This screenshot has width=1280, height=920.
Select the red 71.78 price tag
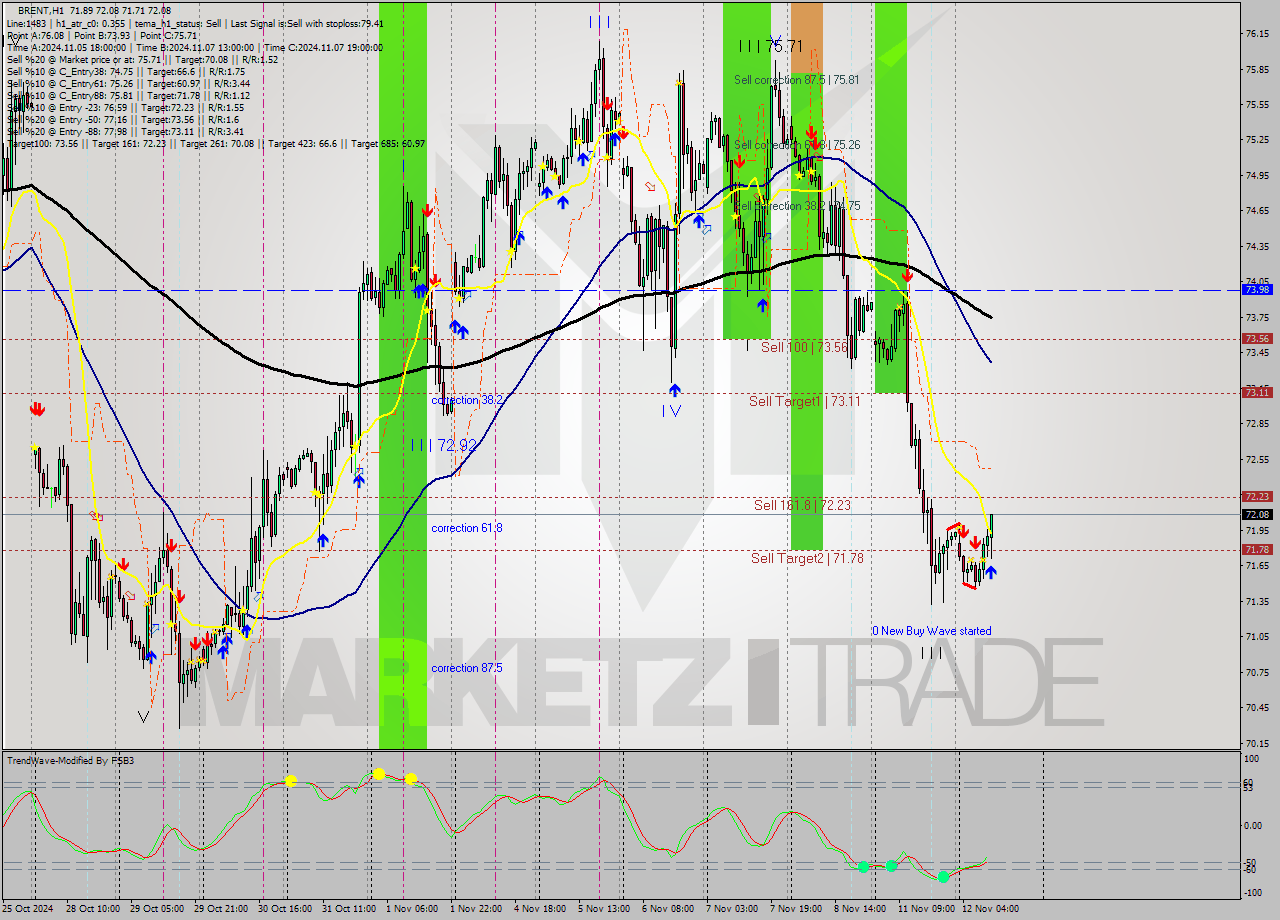coord(1257,550)
